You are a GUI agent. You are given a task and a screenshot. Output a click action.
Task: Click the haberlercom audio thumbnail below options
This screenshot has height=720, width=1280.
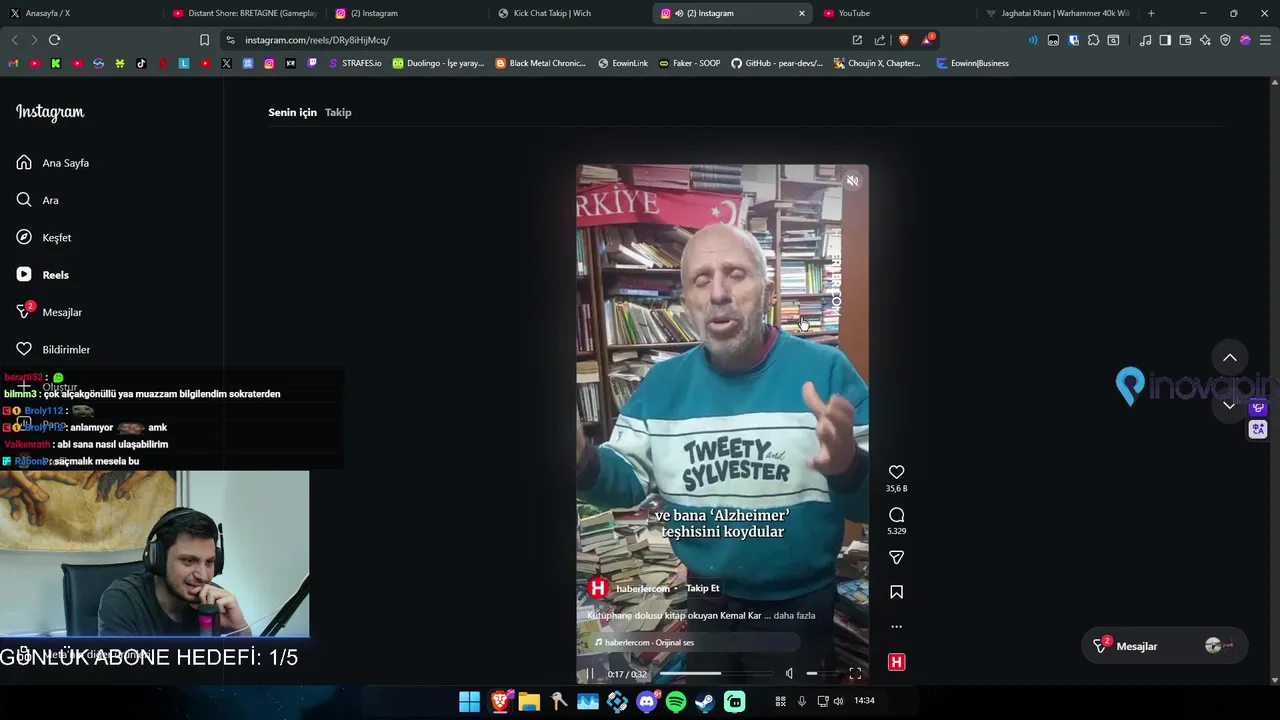click(896, 662)
